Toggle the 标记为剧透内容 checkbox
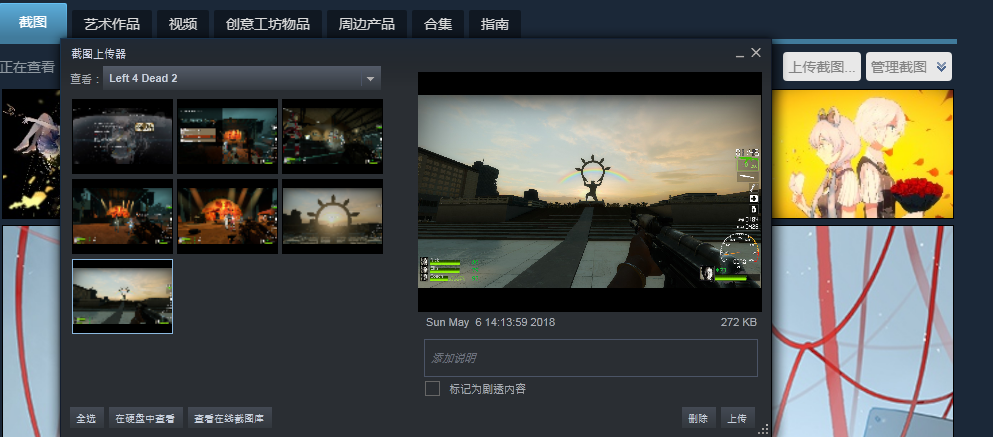This screenshot has height=437, width=993. pos(432,388)
